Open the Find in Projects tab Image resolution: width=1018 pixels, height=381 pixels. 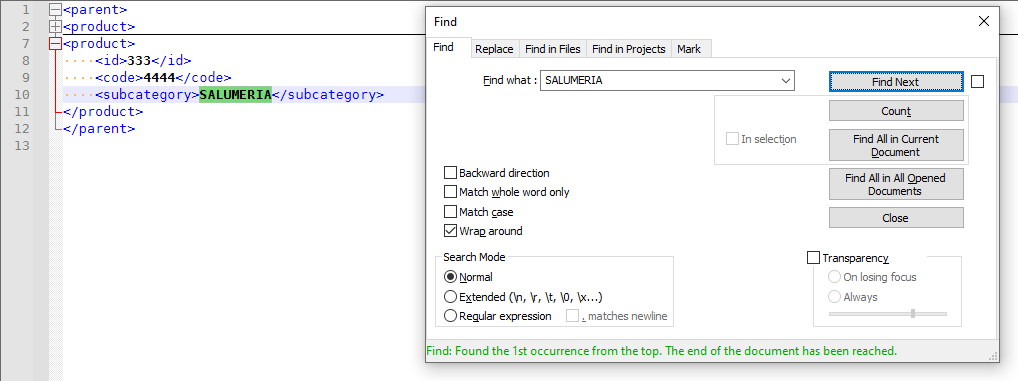point(628,49)
